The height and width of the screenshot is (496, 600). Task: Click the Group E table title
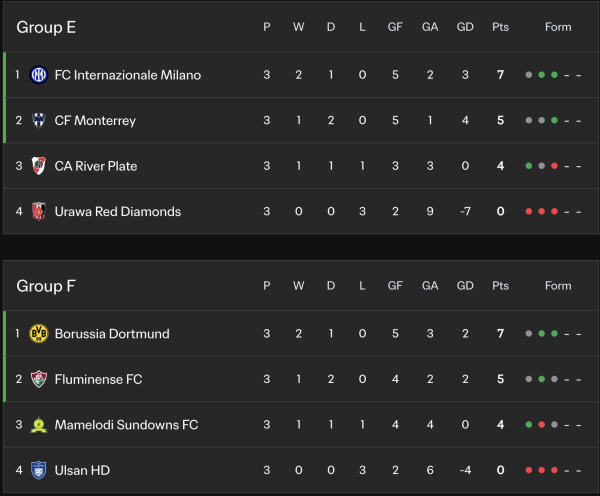click(46, 27)
